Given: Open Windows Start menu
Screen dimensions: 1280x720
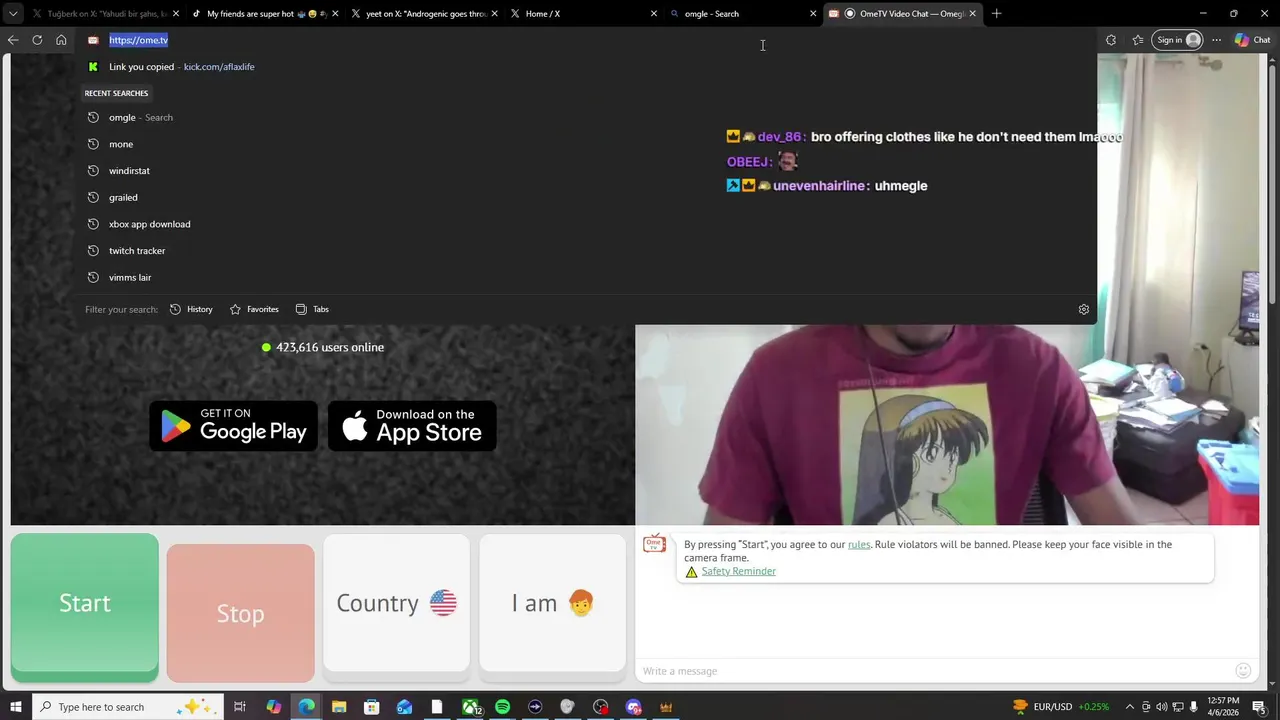Looking at the screenshot, I should [16, 707].
